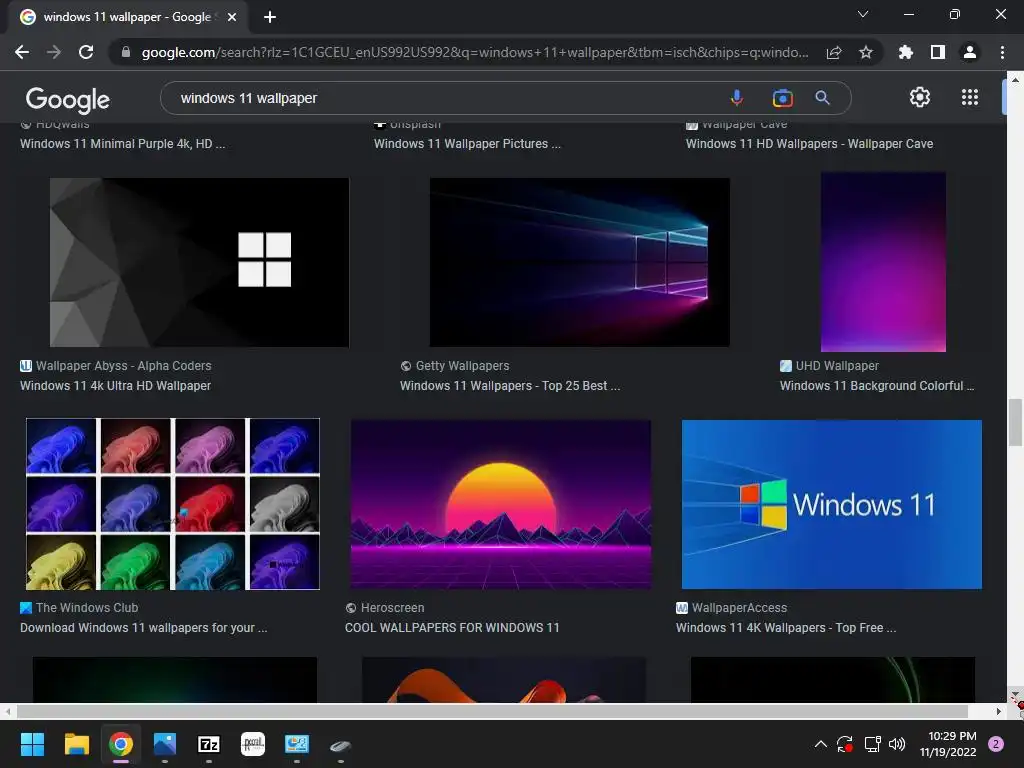Click the magnifying glass search button
The width and height of the screenshot is (1024, 768).
(x=822, y=98)
